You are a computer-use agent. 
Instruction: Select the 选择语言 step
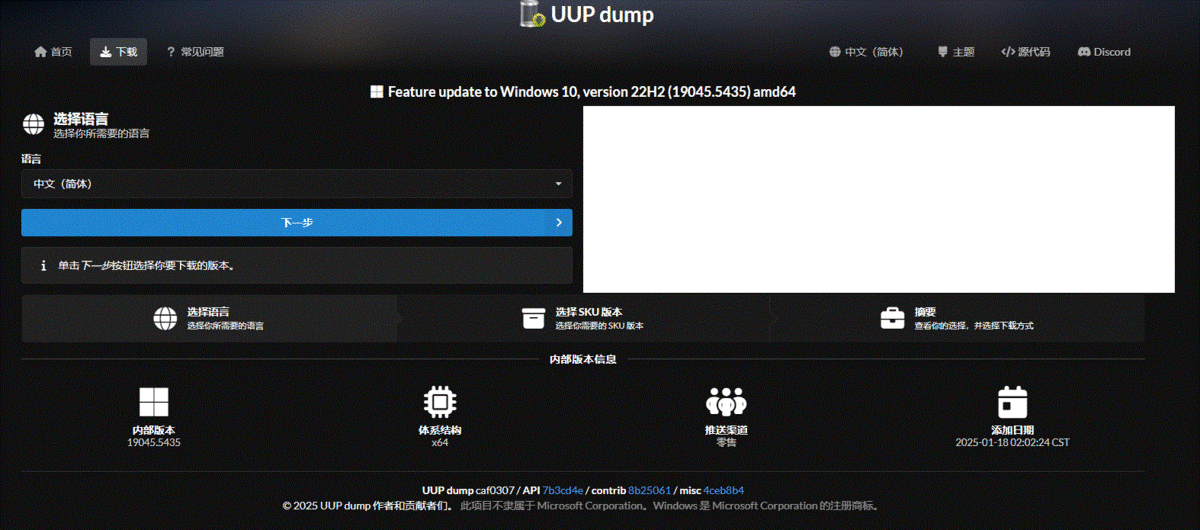(208, 318)
